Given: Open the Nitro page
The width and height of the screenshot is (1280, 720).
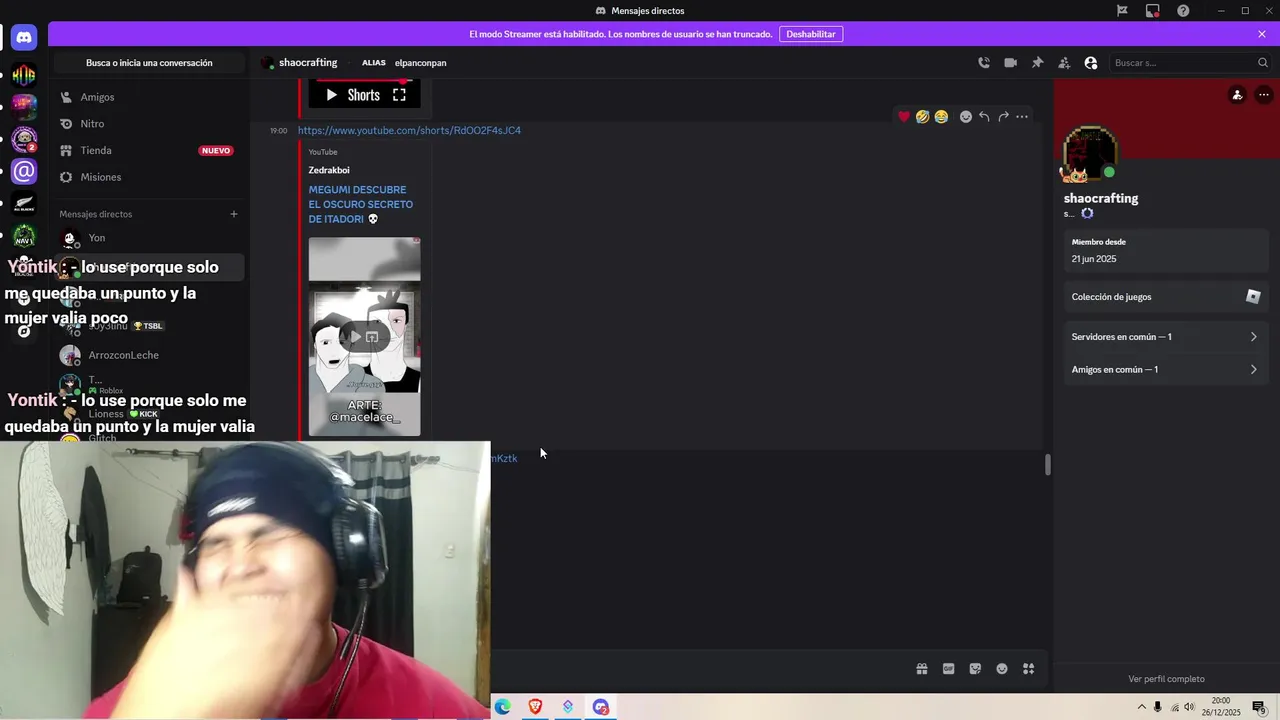Looking at the screenshot, I should 148,124.
